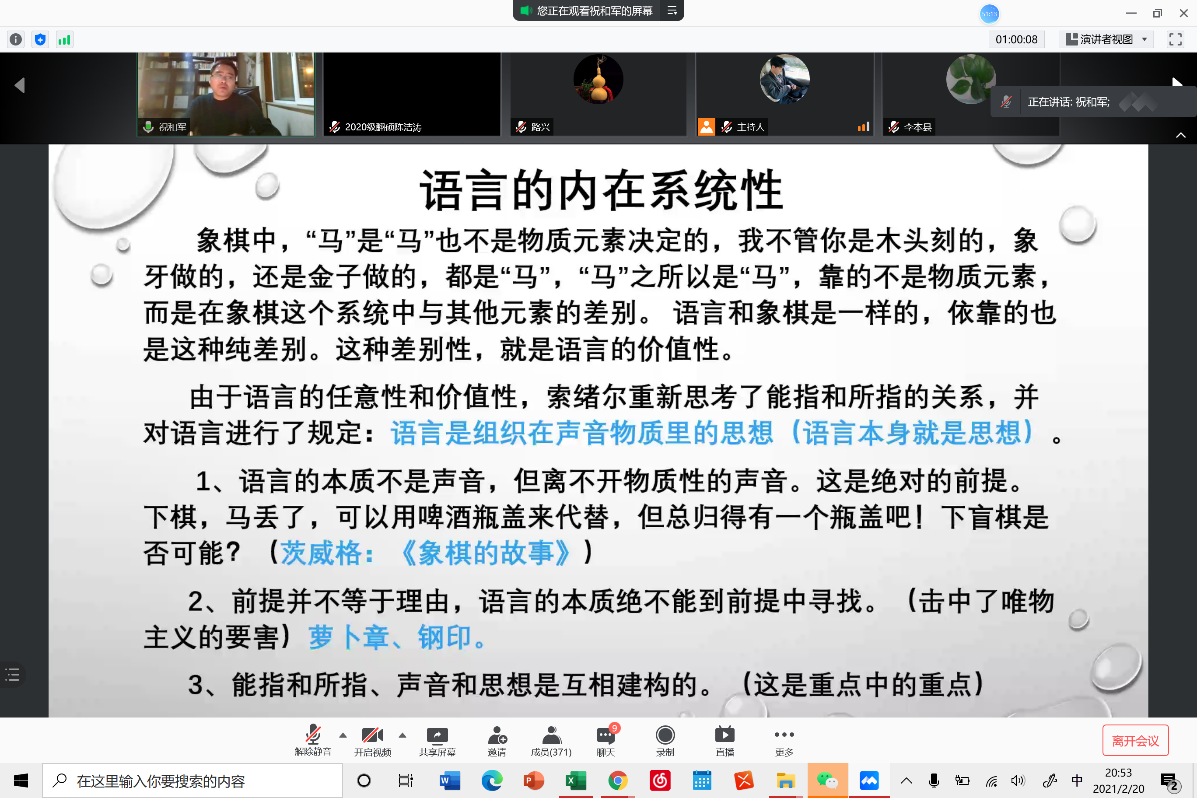Open 共享屏幕 screen share
This screenshot has height=798, width=1197.
[x=437, y=740]
